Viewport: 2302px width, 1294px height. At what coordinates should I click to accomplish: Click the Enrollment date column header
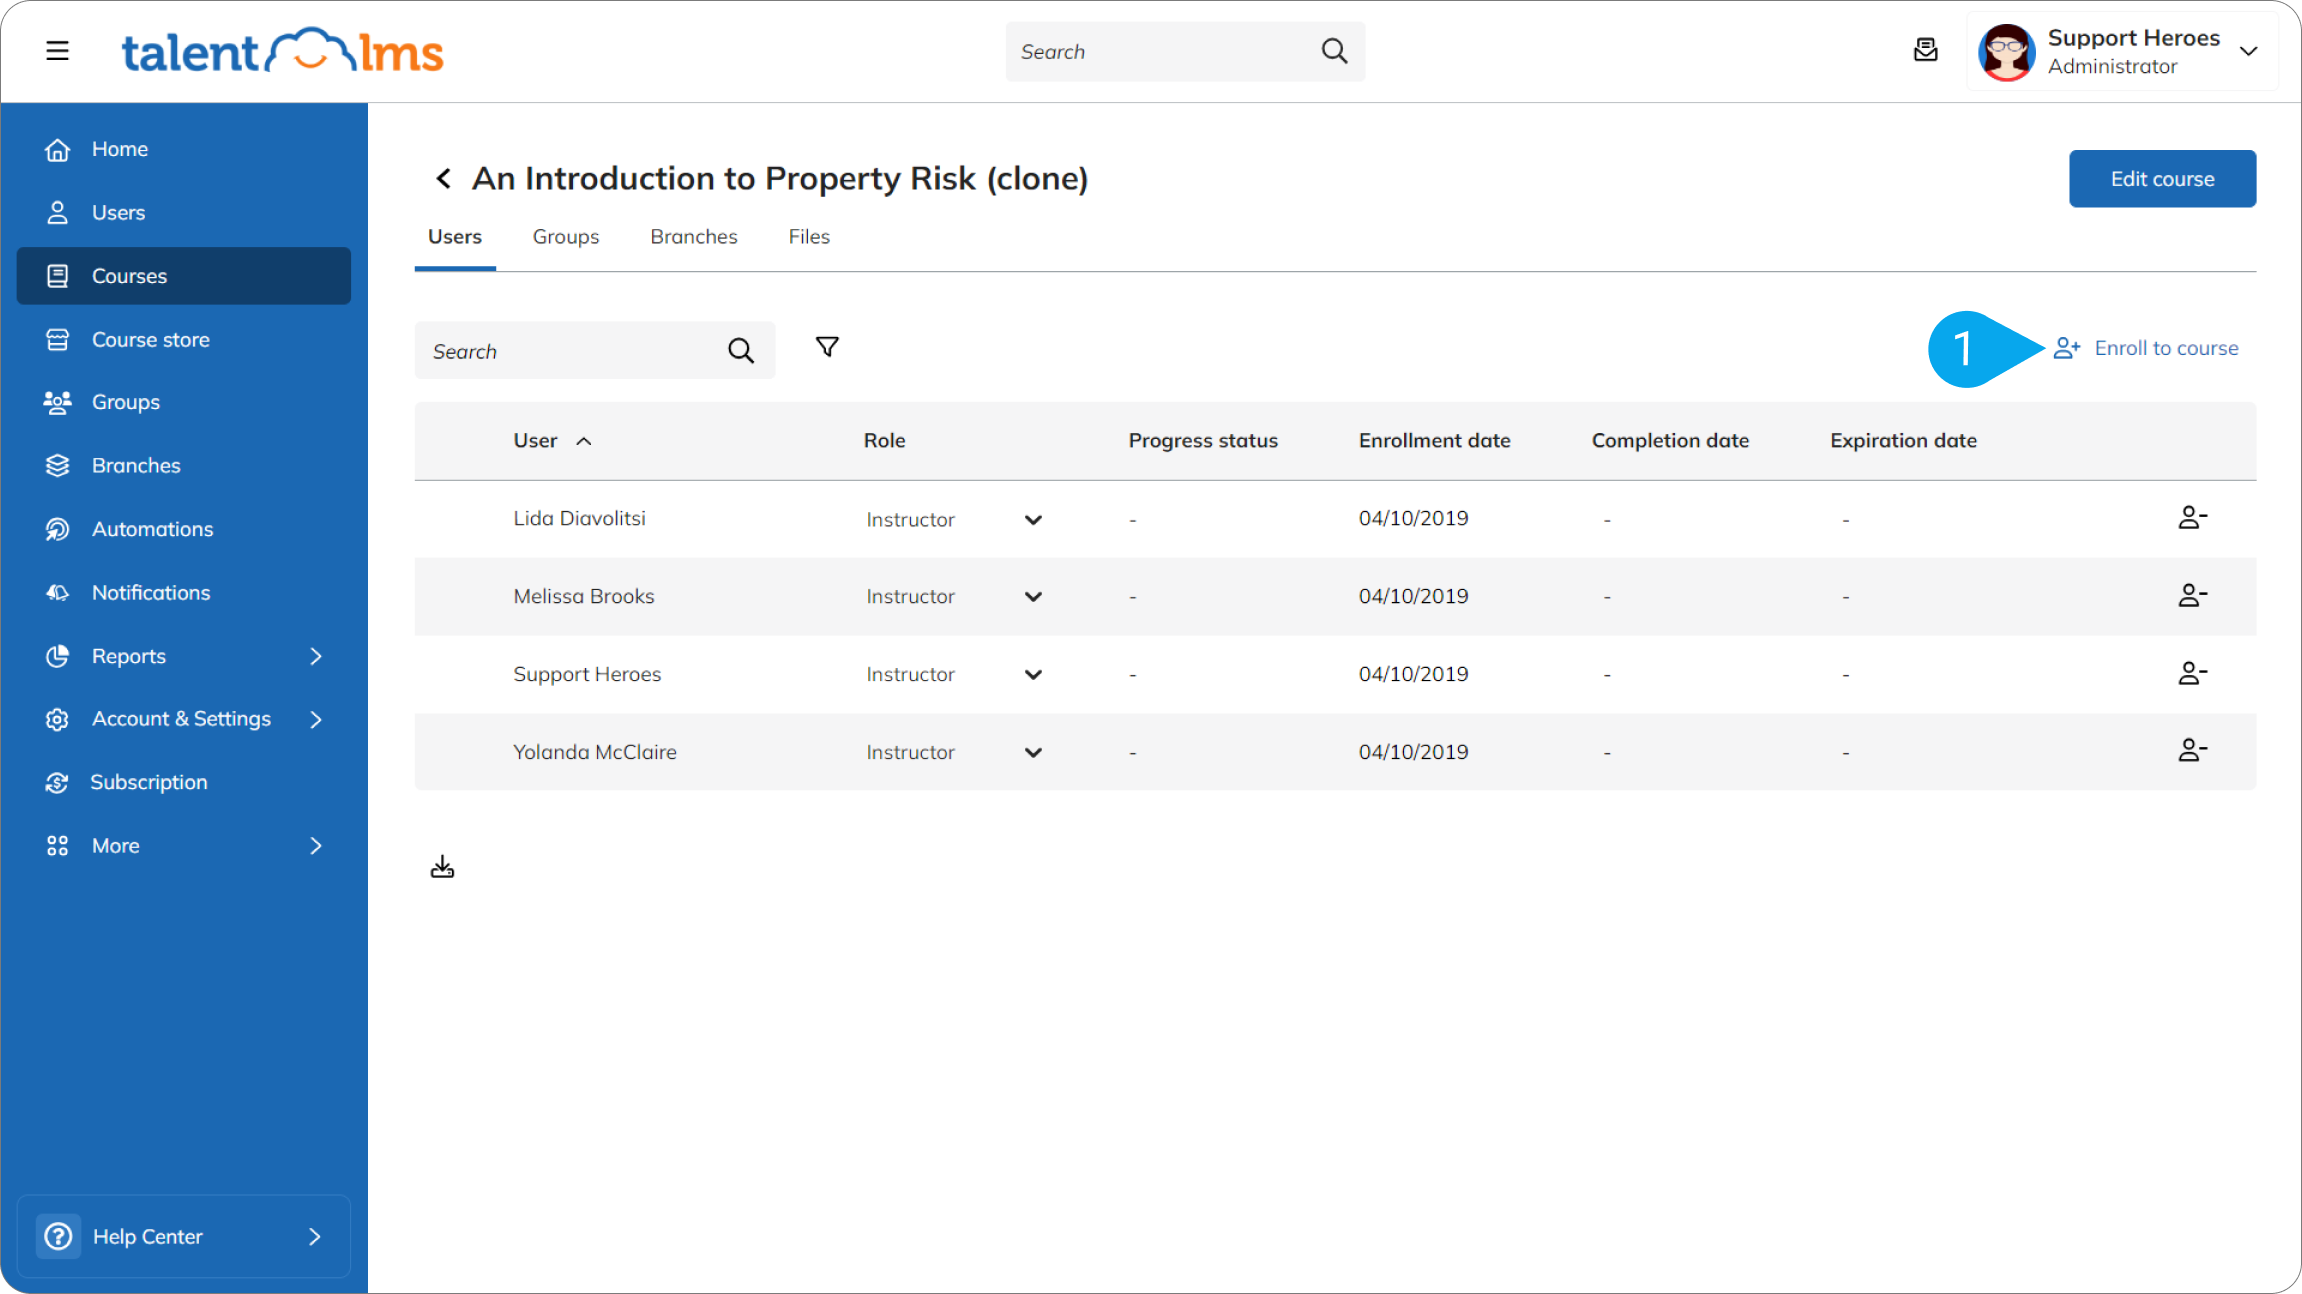[x=1434, y=441]
